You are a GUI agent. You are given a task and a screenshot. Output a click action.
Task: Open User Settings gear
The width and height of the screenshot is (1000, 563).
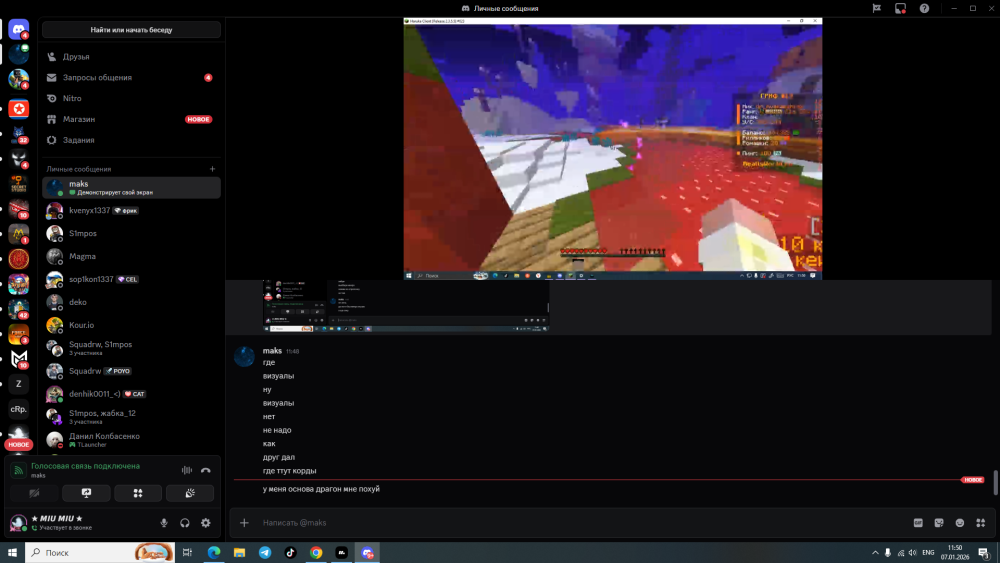pos(205,523)
